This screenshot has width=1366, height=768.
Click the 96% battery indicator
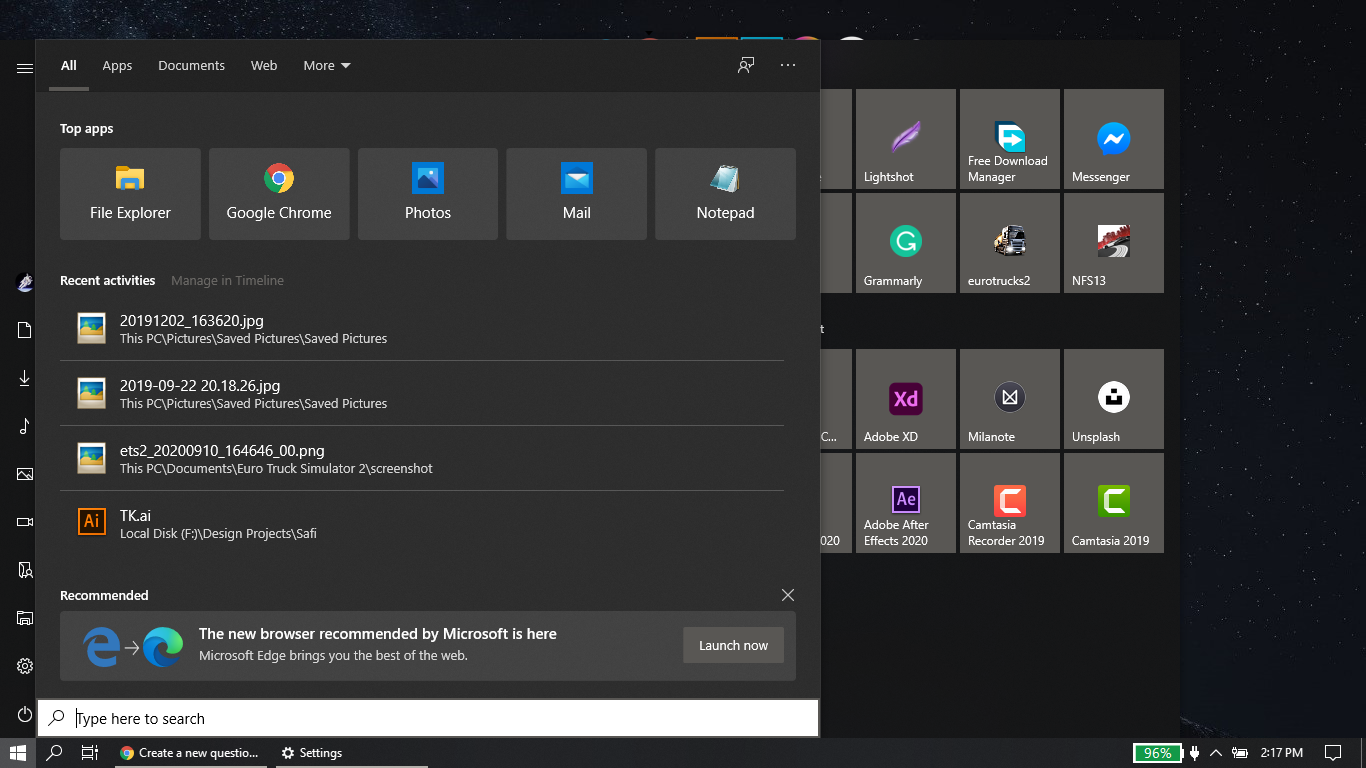[x=1157, y=753]
